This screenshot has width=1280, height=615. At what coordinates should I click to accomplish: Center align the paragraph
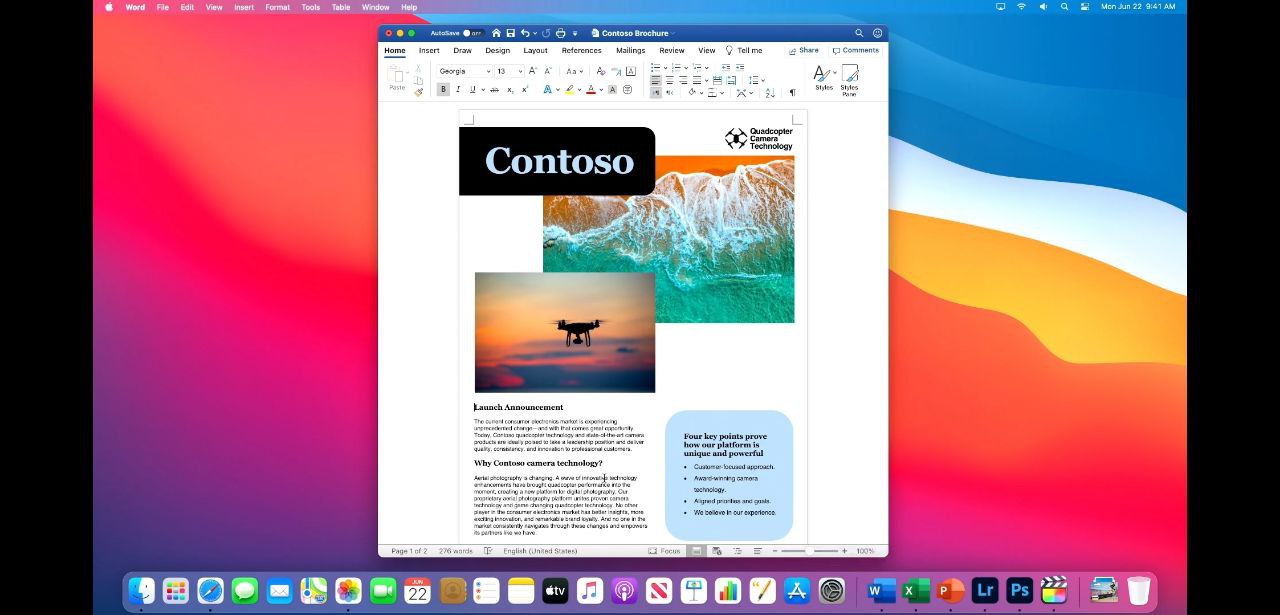[669, 80]
